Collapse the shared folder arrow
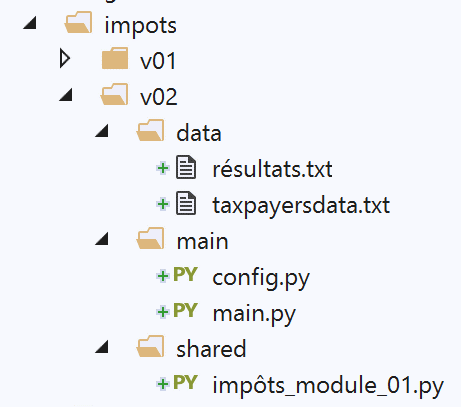The width and height of the screenshot is (461, 407). (102, 347)
